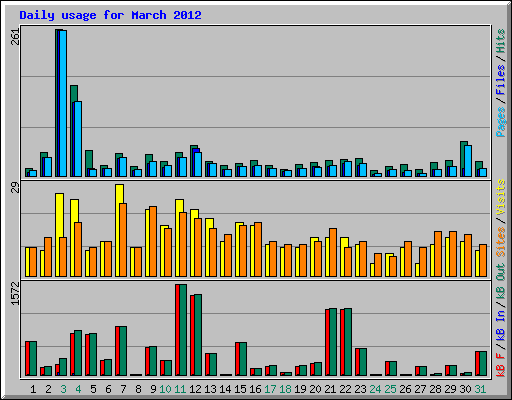The image size is (512, 400).
Task: Click the 'kB F' legend label
Action: point(500,365)
